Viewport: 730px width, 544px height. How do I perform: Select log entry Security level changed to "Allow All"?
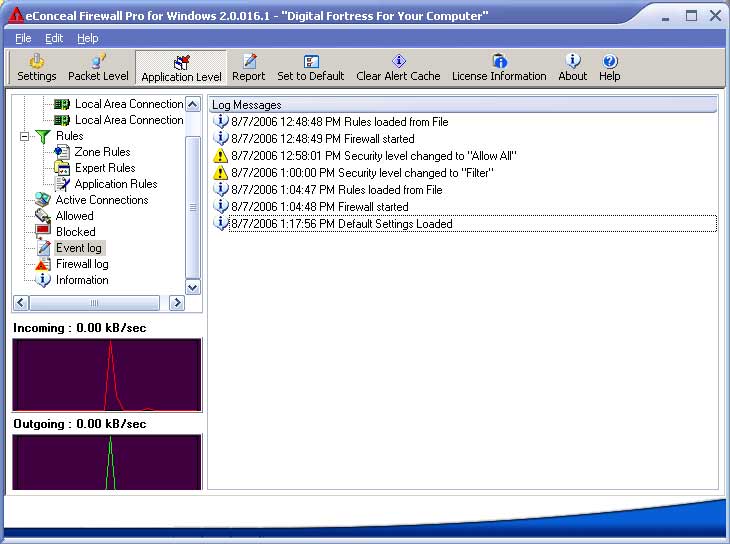(374, 156)
